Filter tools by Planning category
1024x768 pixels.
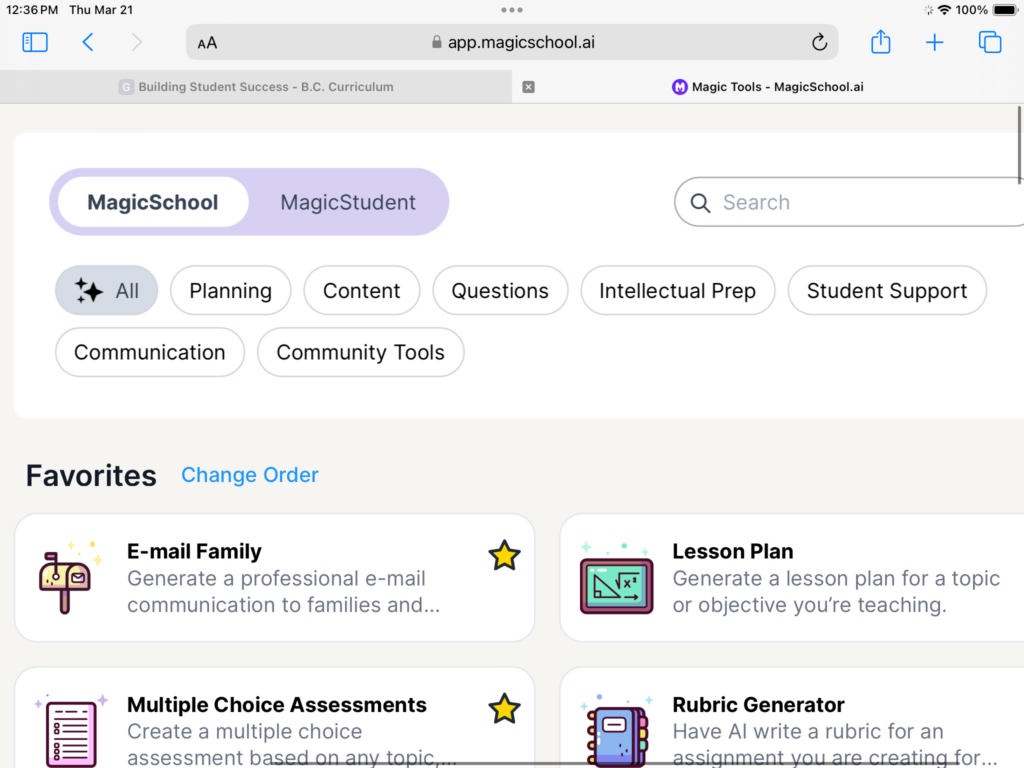pyautogui.click(x=231, y=291)
